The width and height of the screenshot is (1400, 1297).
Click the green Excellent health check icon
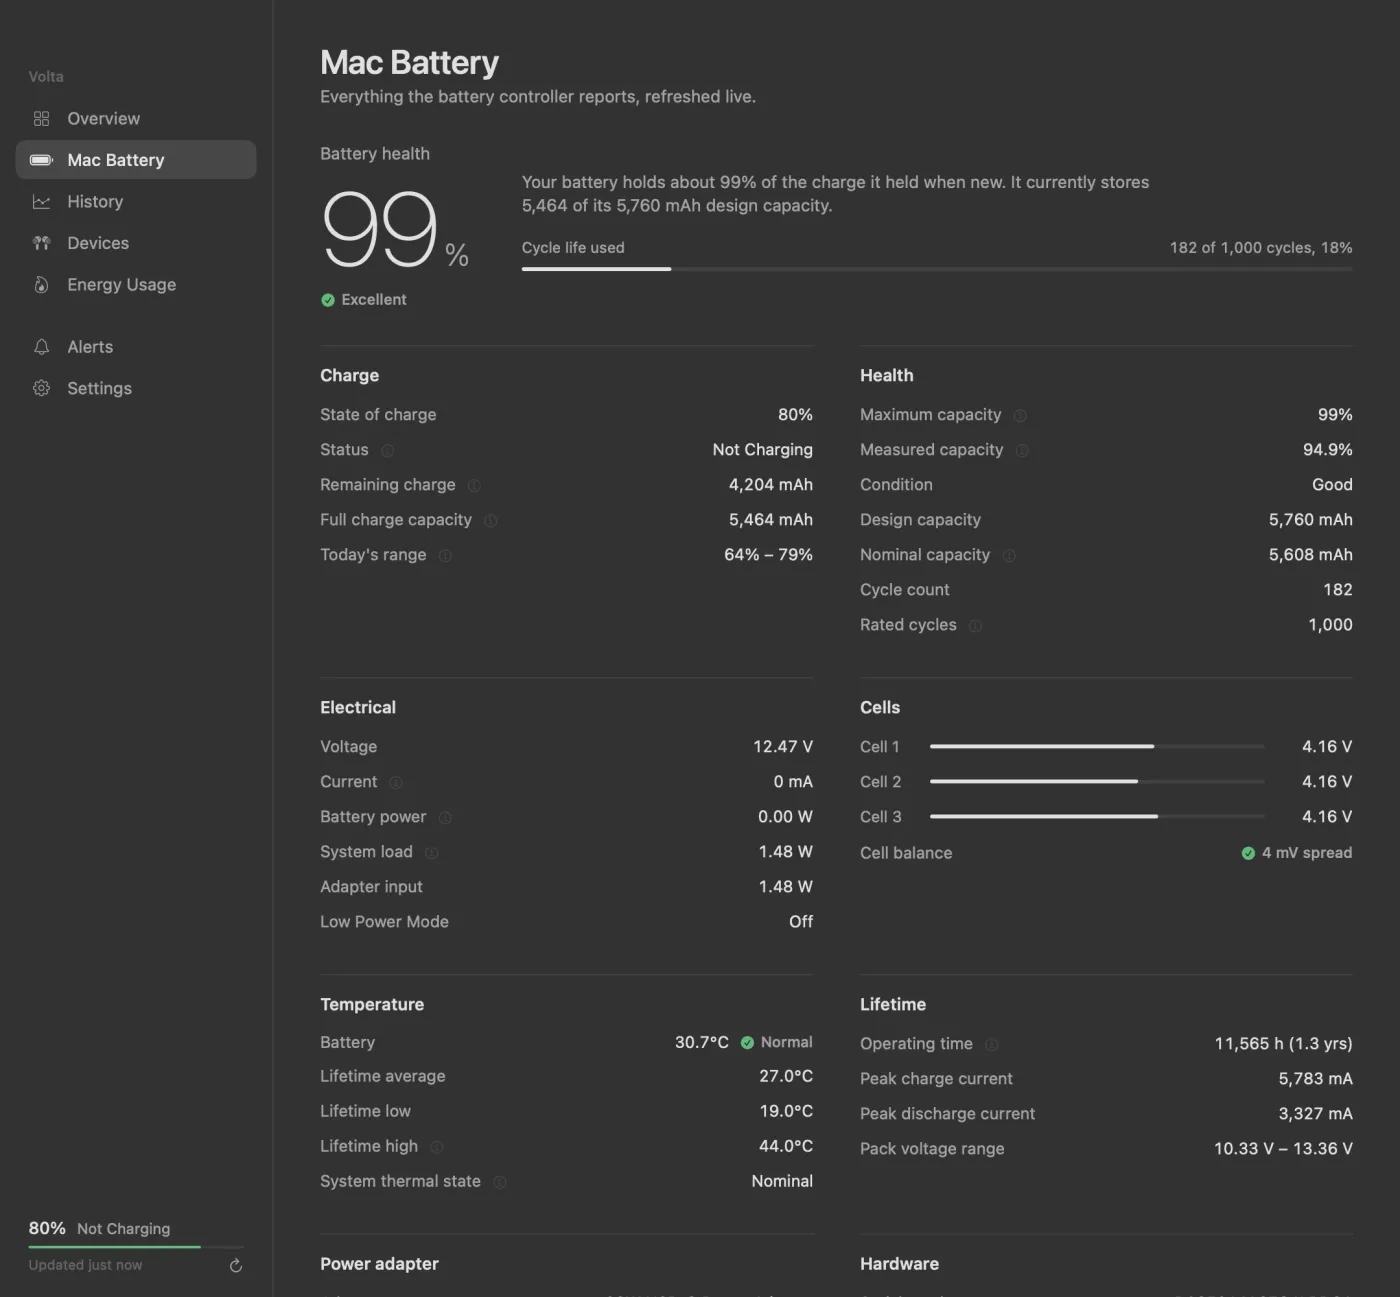[328, 300]
